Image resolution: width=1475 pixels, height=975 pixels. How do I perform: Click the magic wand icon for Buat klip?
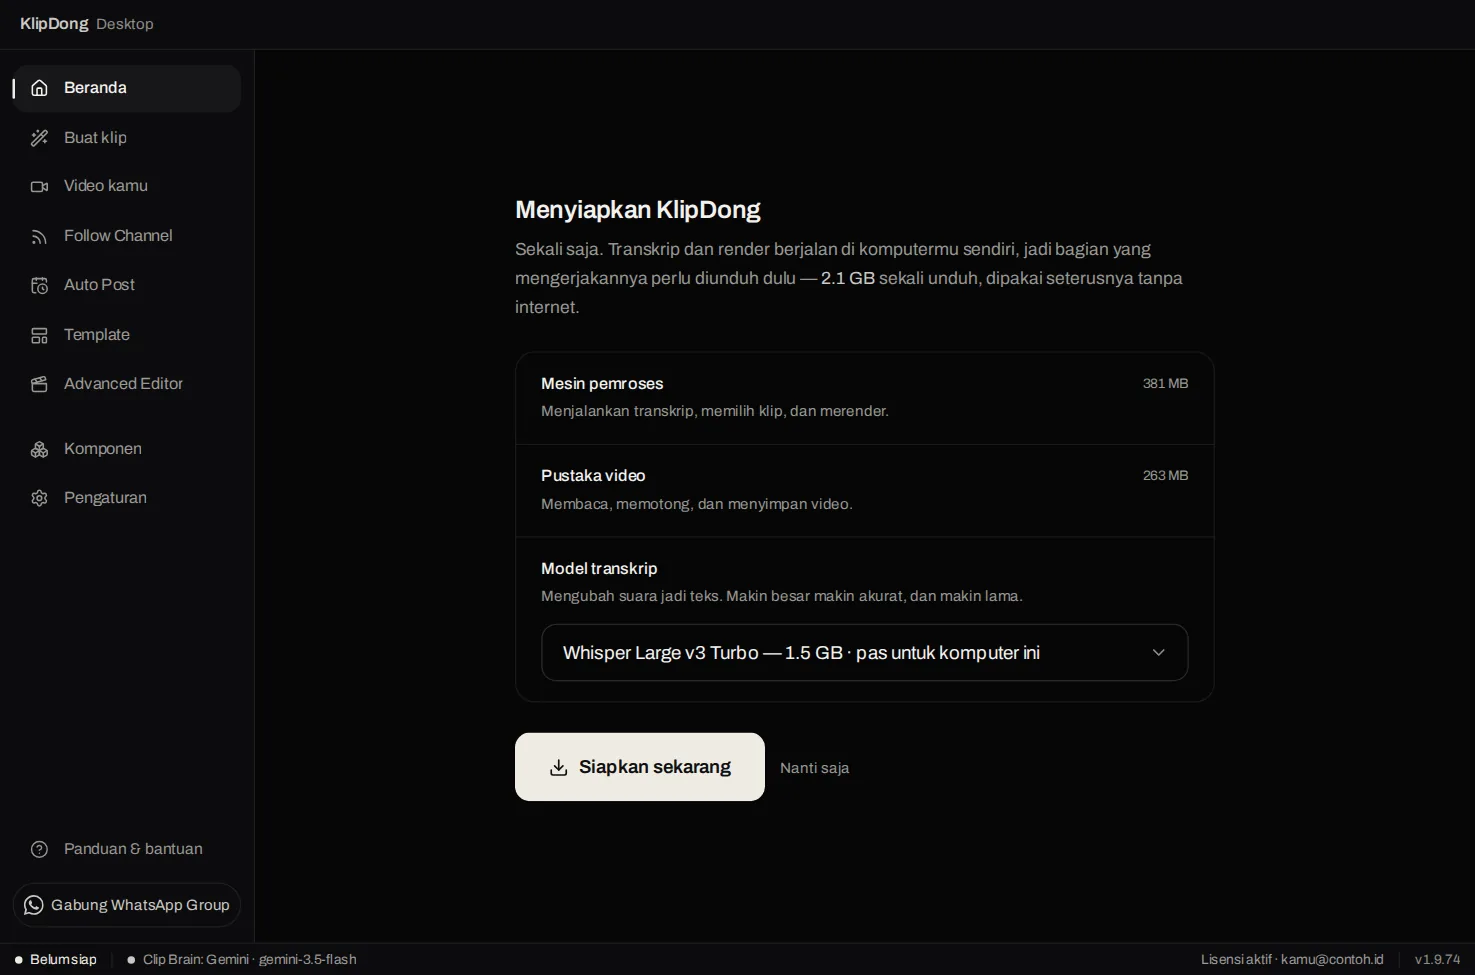click(x=39, y=138)
